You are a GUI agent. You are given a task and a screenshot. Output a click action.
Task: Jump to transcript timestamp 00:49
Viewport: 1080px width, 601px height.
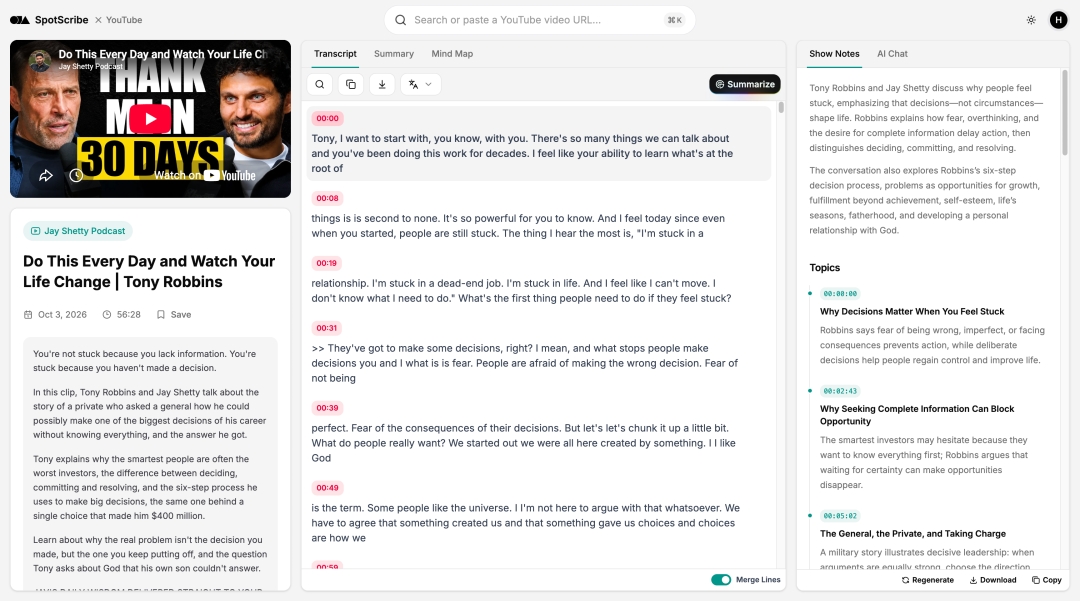pos(327,487)
